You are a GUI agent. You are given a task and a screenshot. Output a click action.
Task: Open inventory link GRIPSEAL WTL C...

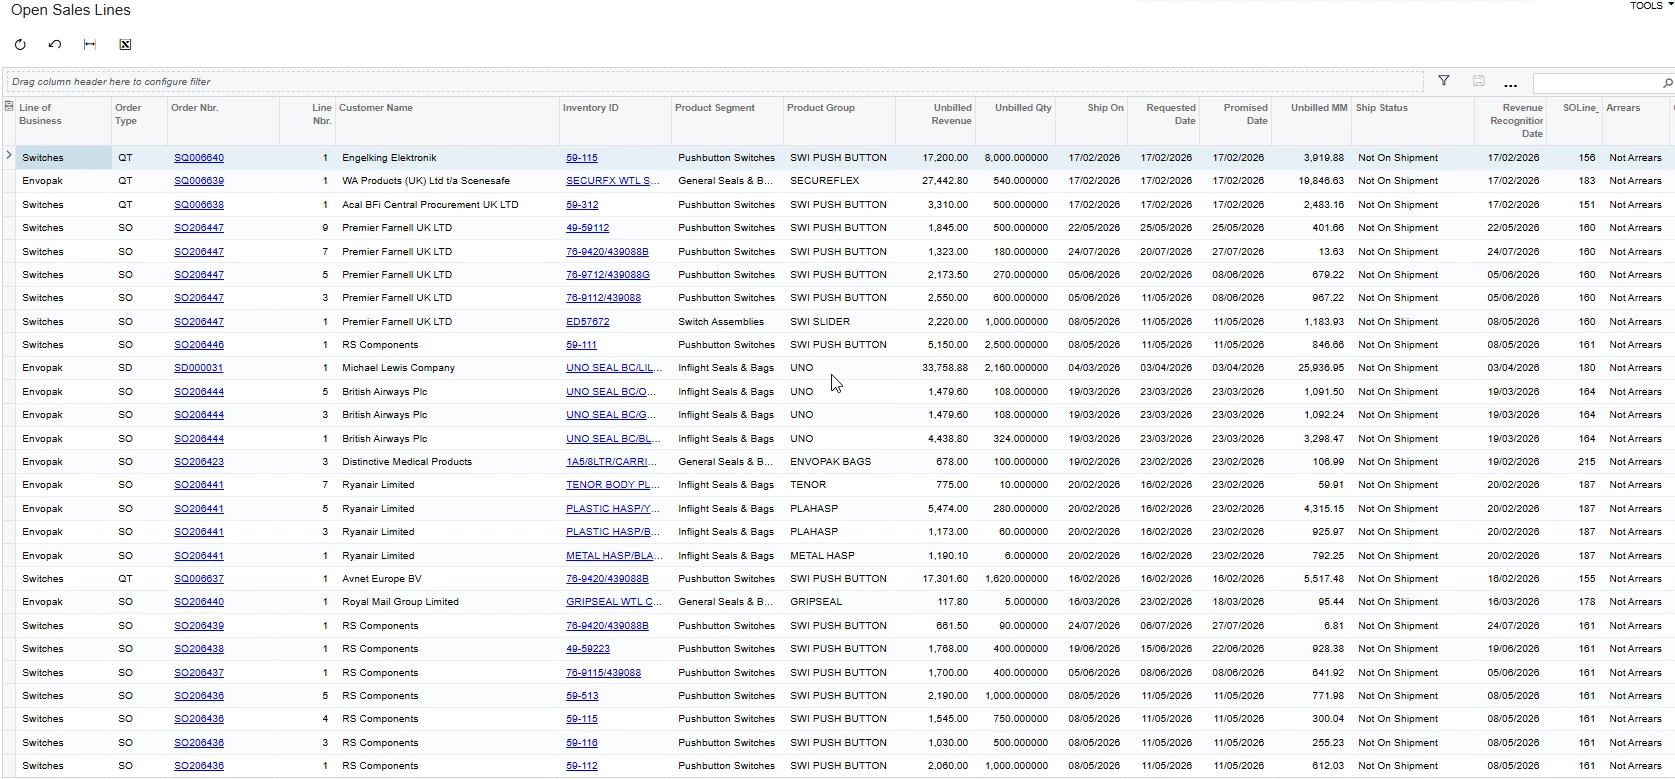click(614, 602)
